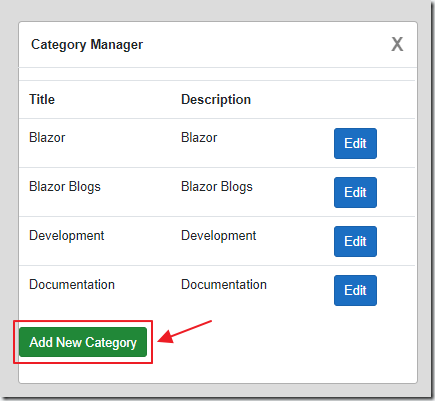This screenshot has width=435, height=401.
Task: Close the Category Manager dialog with X
Action: point(397,44)
